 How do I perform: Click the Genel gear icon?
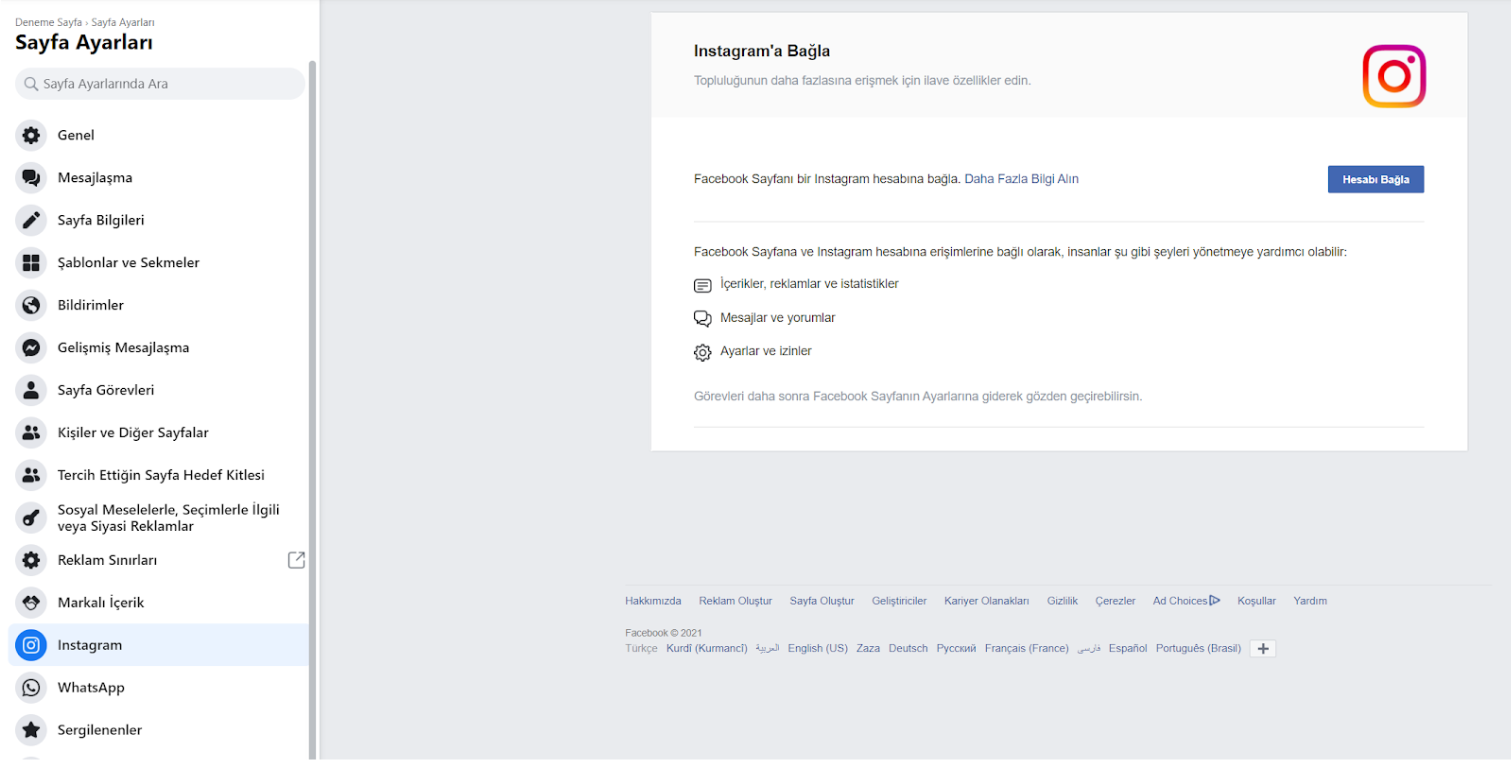[x=31, y=135]
